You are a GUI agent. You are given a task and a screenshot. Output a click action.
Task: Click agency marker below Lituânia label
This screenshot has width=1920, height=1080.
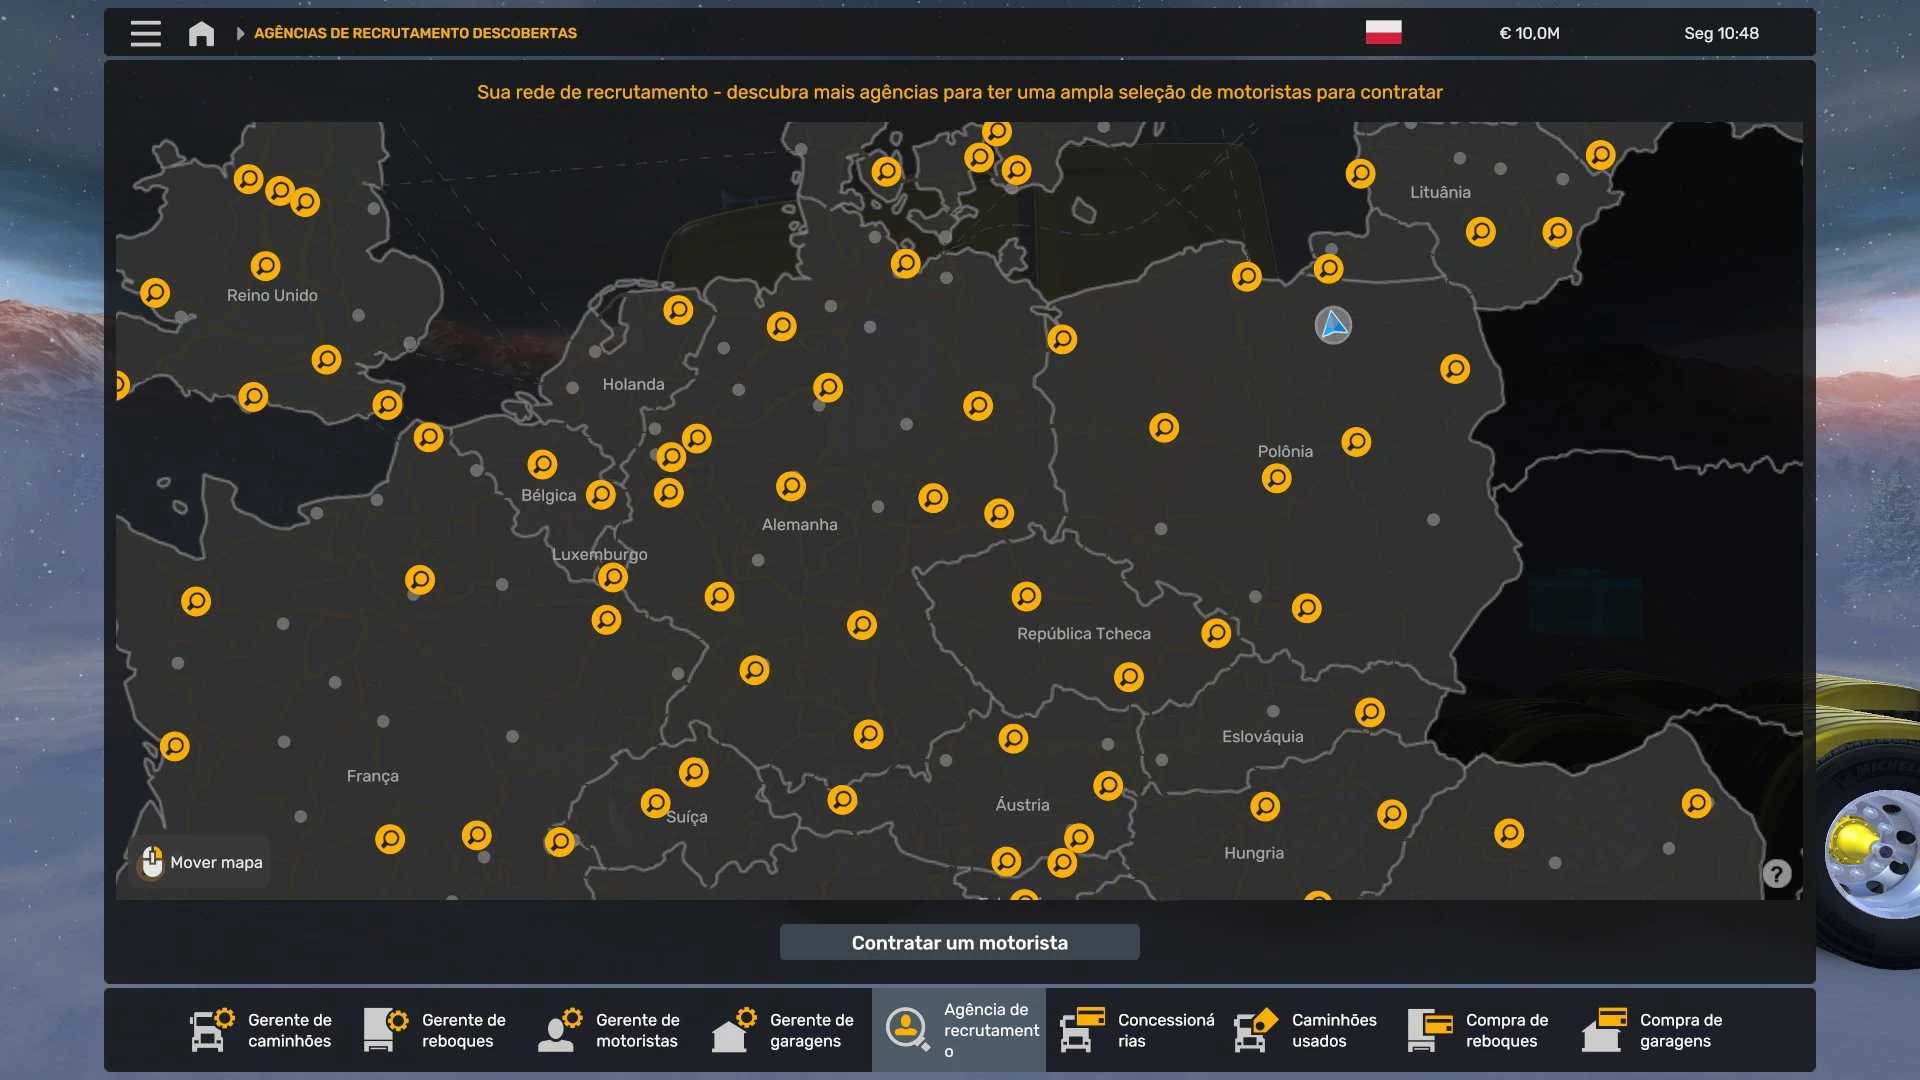click(1480, 232)
